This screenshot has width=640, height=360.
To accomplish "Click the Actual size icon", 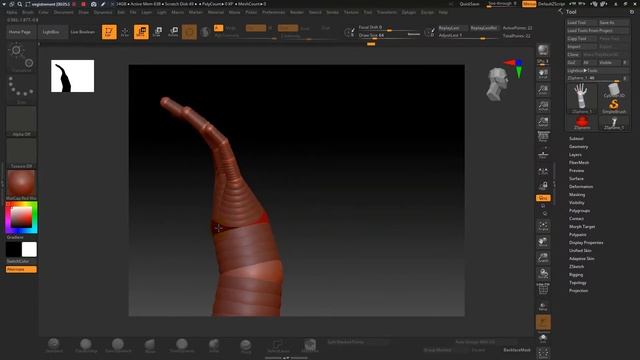I will point(543,106).
